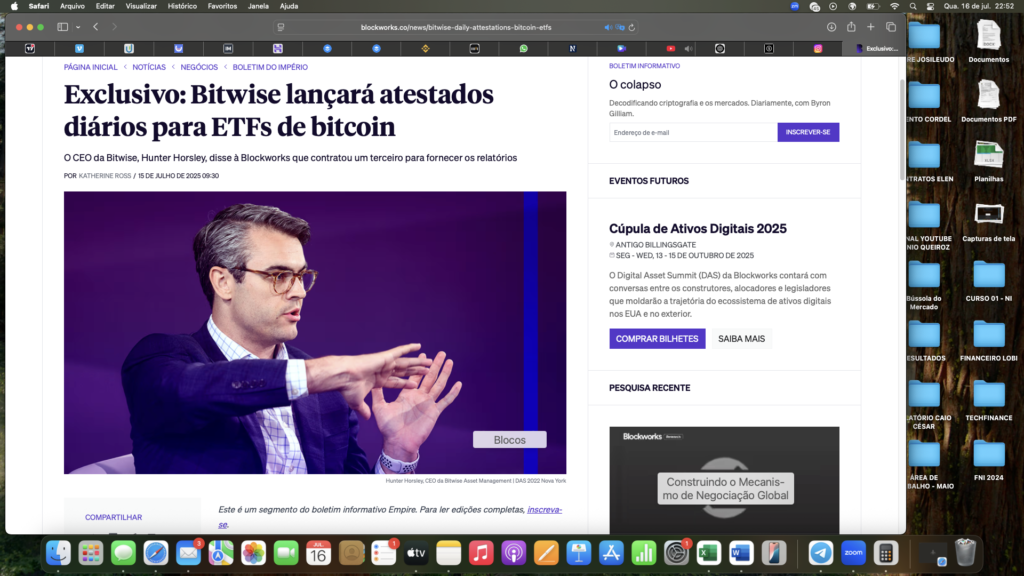Screen dimensions: 1024x576
Task: Switch to the WhatsApp tab
Action: [x=523, y=48]
